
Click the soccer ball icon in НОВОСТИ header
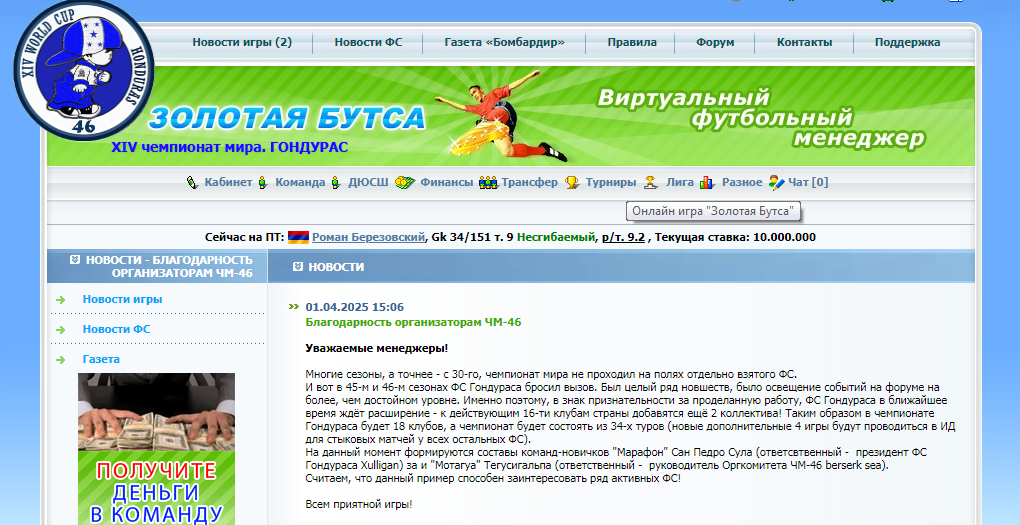pos(298,267)
